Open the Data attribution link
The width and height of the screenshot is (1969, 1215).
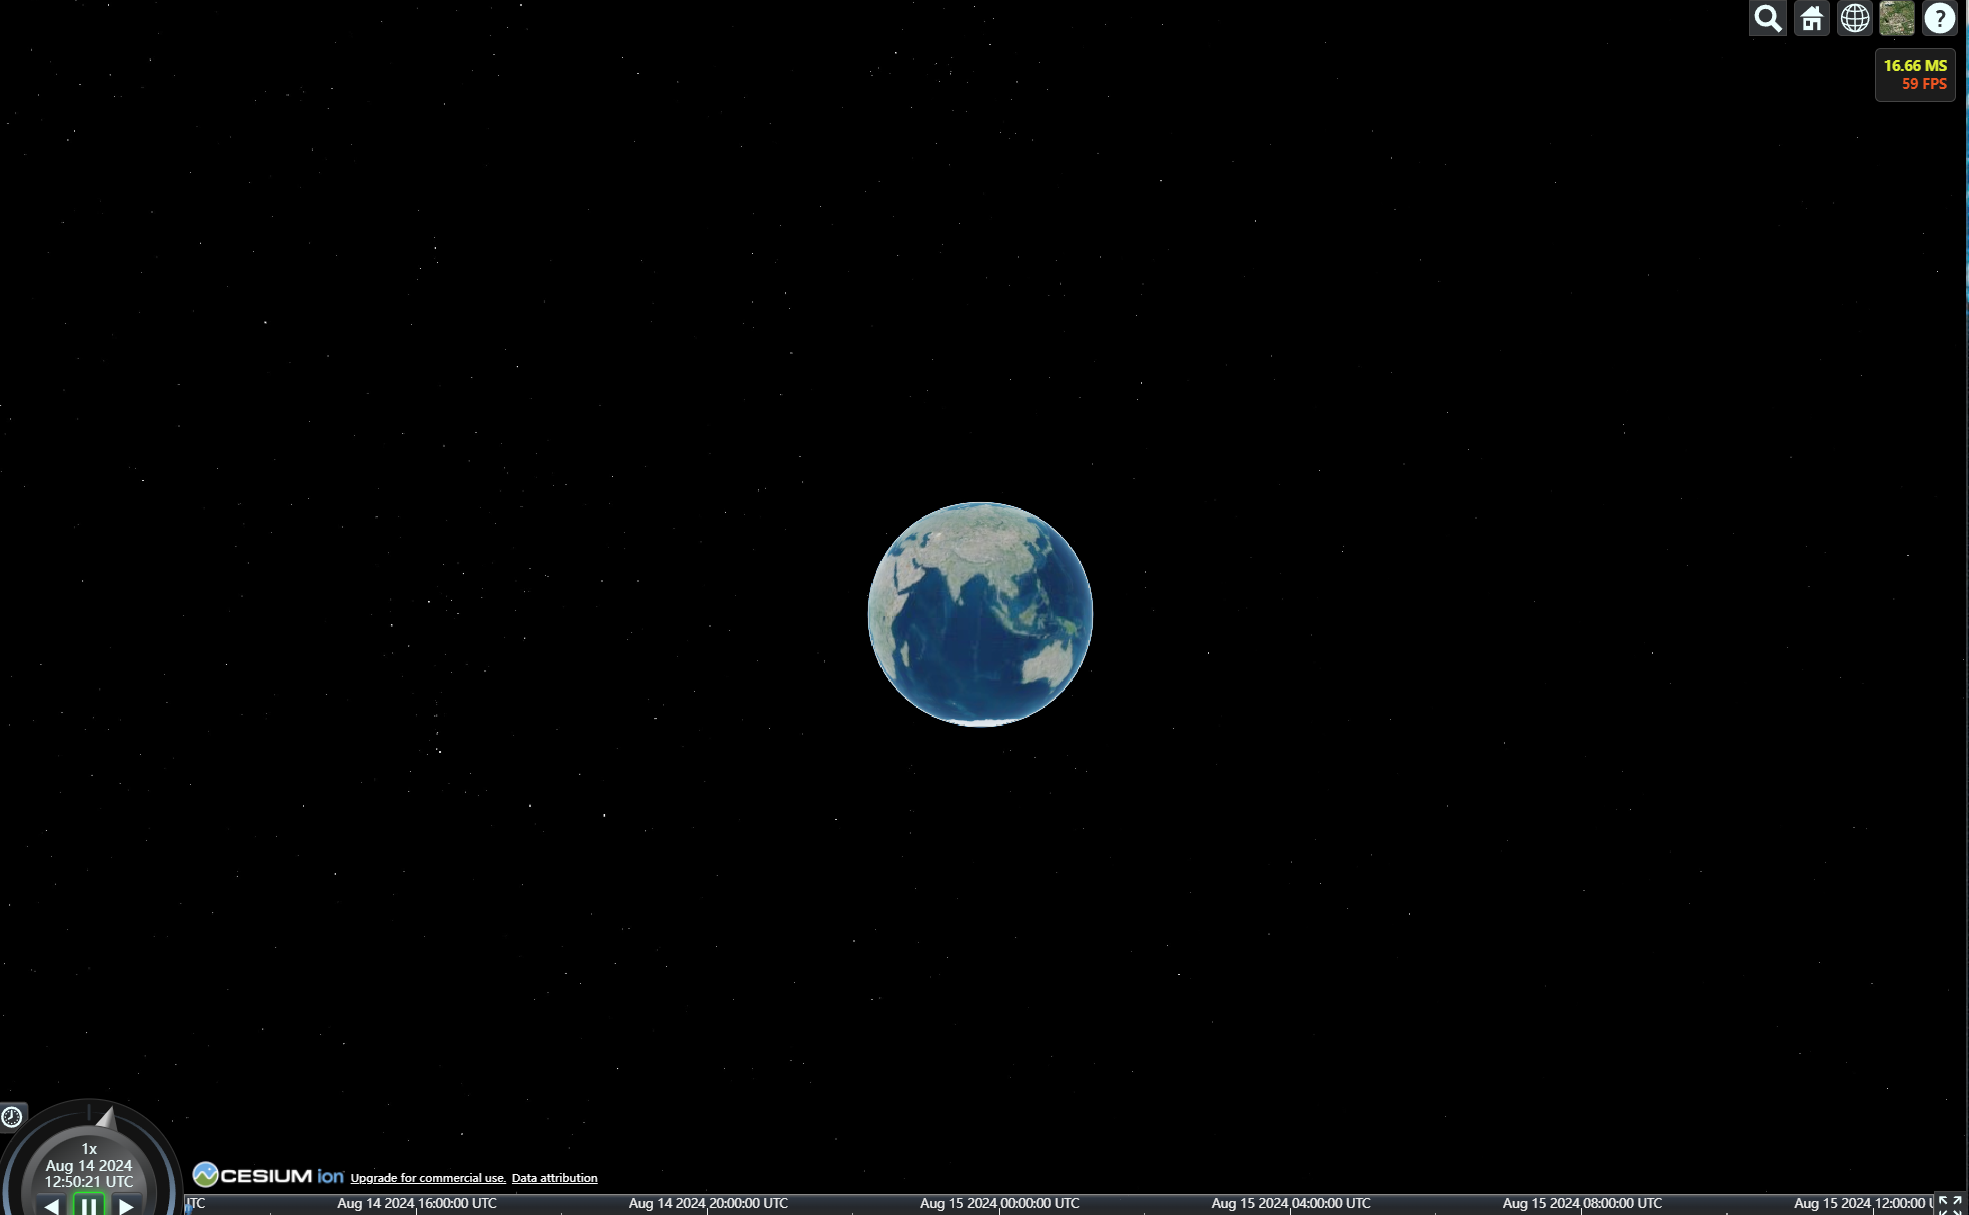tap(554, 1178)
